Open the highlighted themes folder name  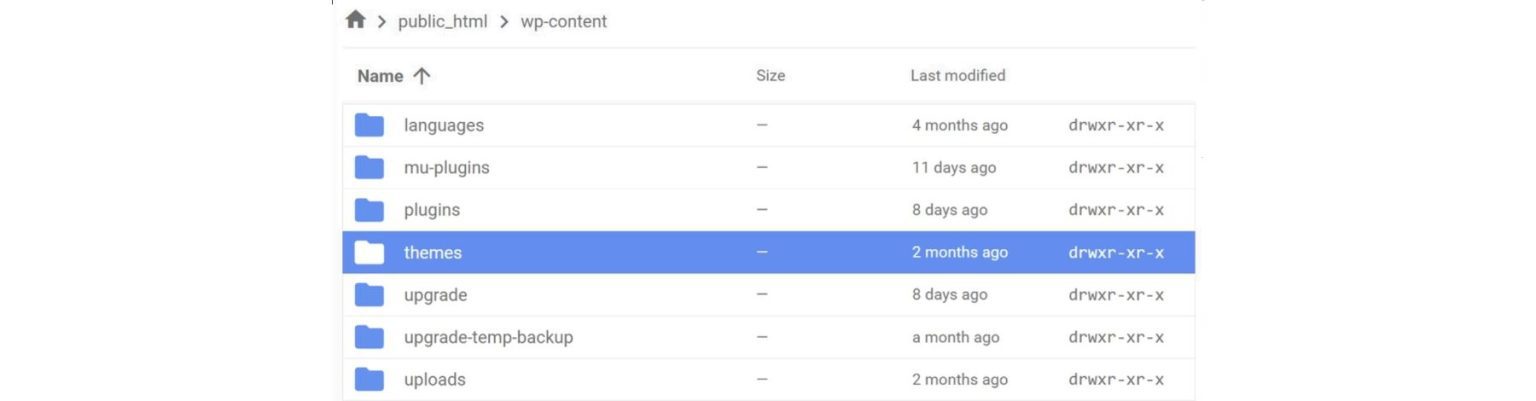pyautogui.click(x=432, y=253)
